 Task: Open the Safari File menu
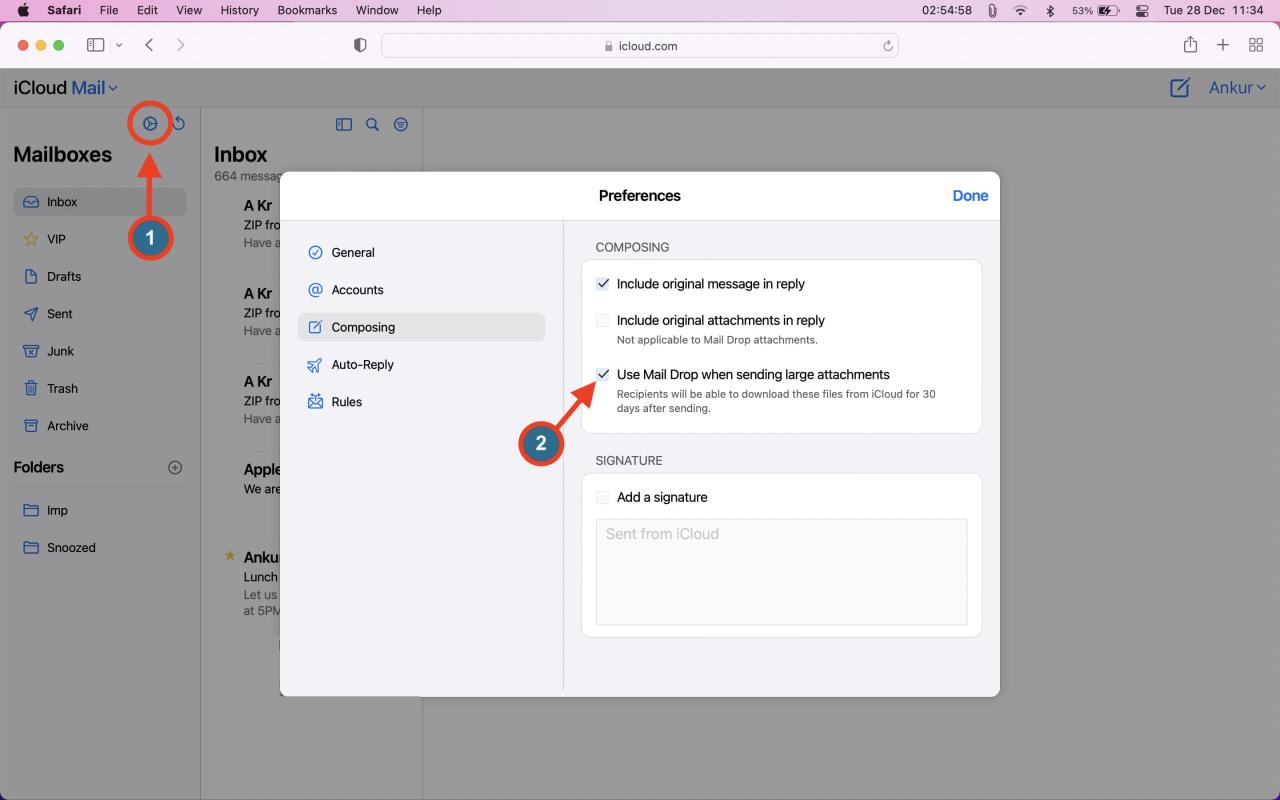[x=109, y=10]
